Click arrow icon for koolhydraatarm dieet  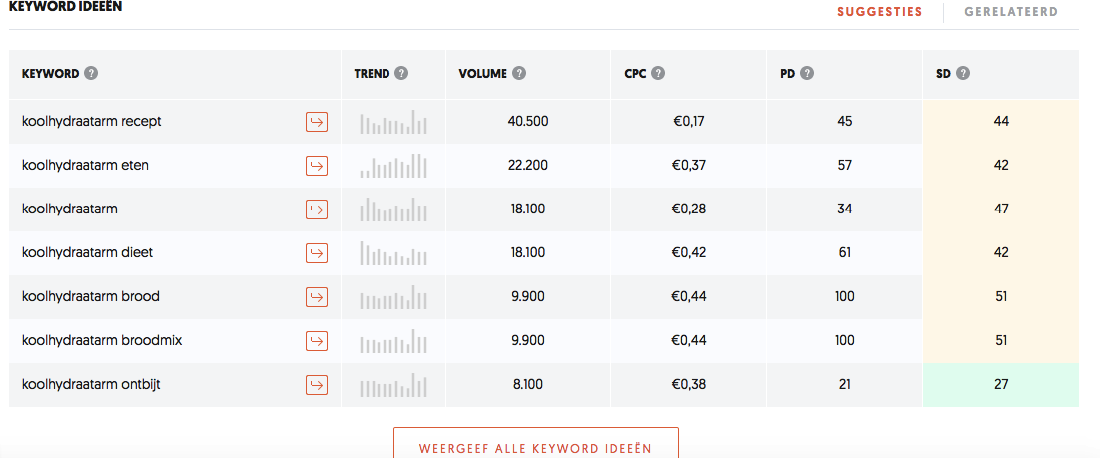(x=317, y=253)
